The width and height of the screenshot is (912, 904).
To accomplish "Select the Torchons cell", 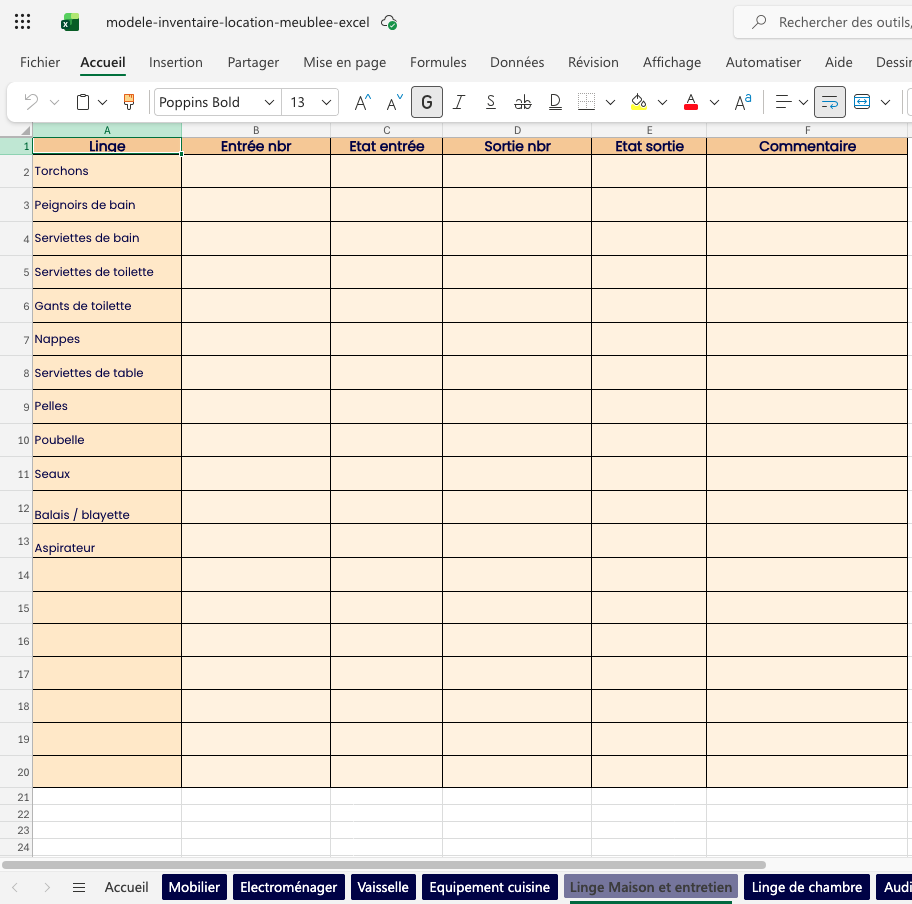I will click(107, 171).
